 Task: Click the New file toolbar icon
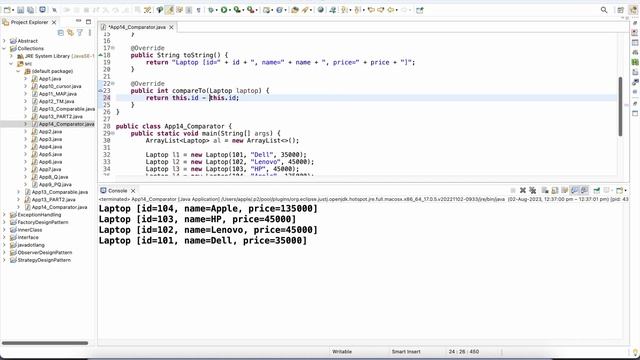tap(7, 10)
